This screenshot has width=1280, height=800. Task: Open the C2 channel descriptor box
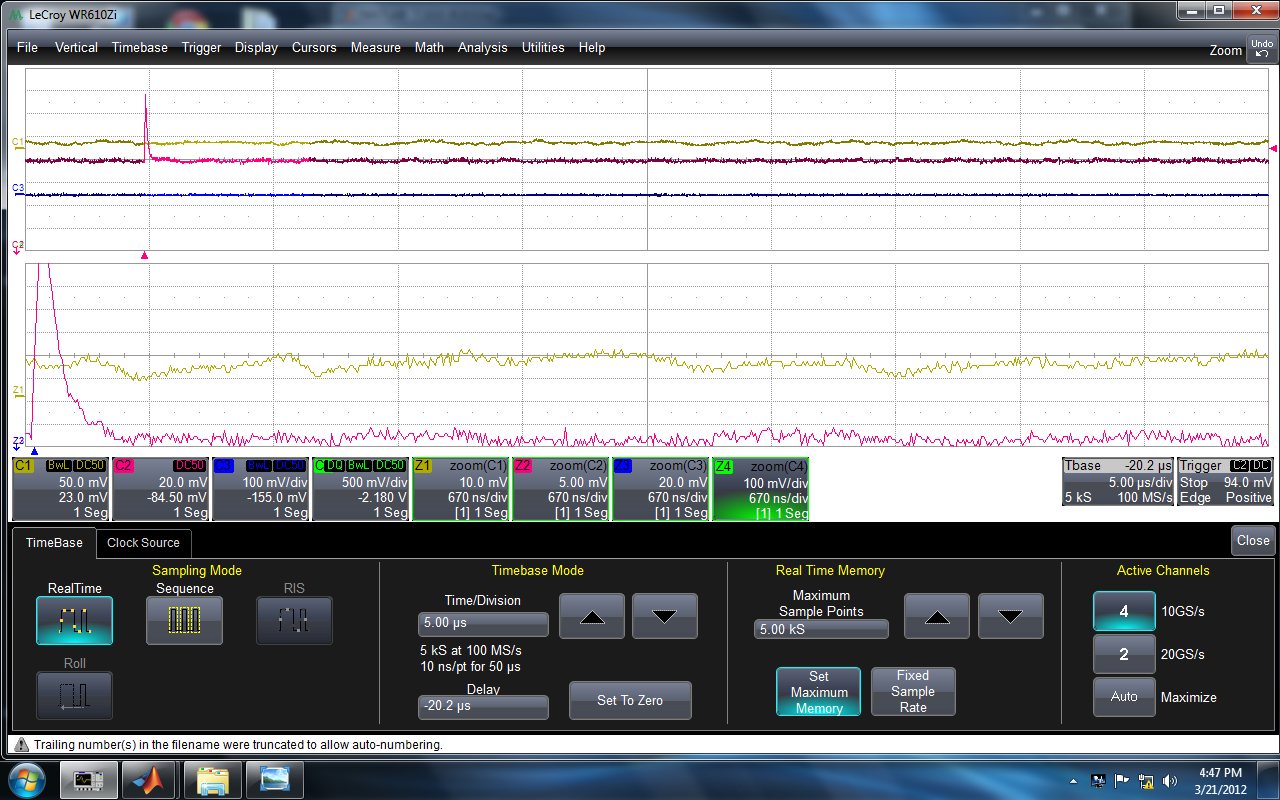(x=161, y=489)
